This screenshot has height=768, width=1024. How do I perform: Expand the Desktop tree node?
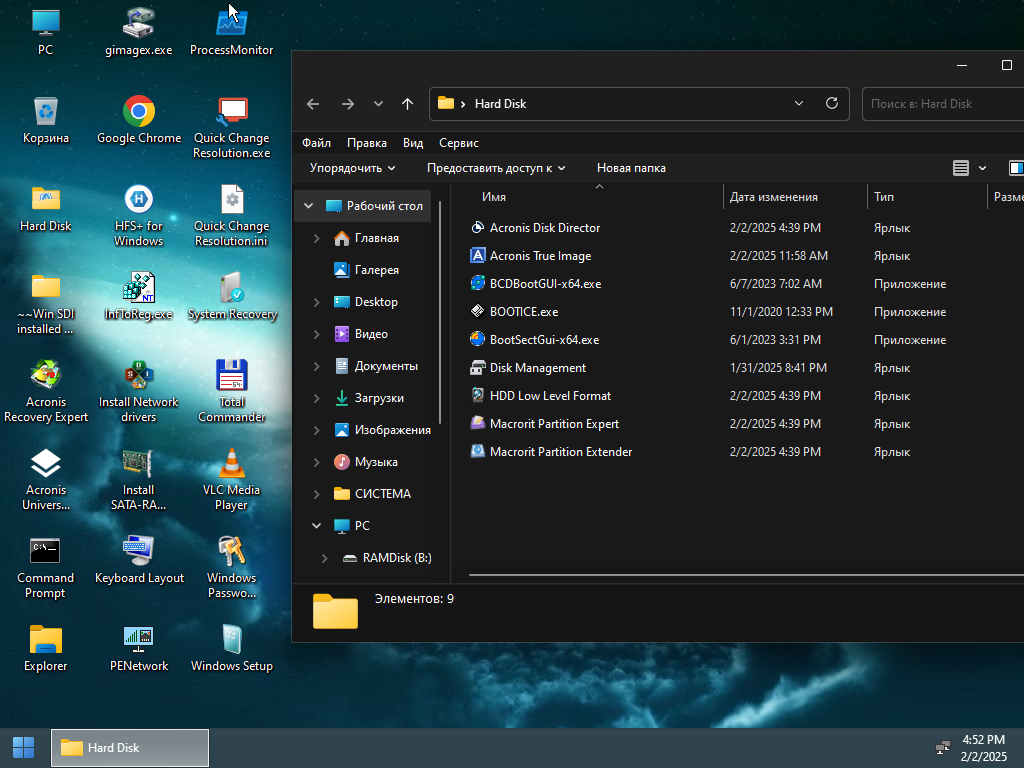point(317,302)
